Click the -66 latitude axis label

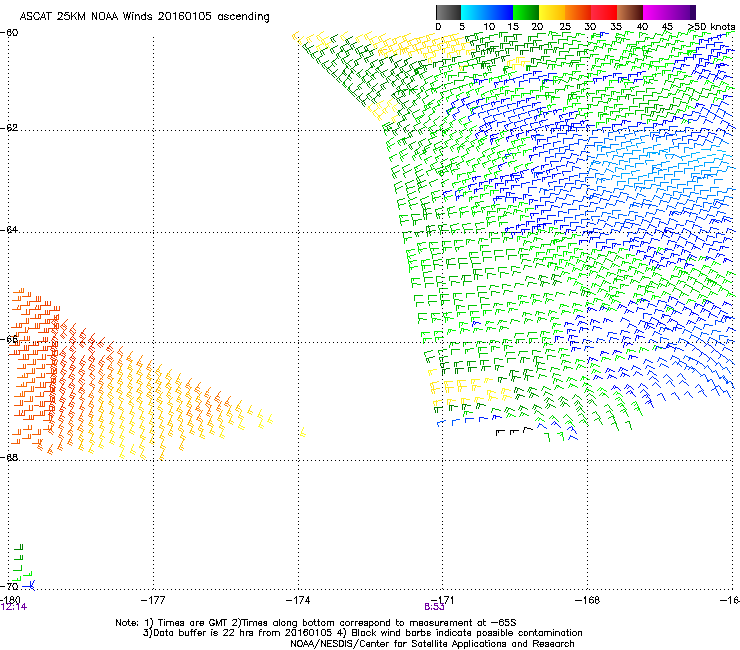click(9, 339)
